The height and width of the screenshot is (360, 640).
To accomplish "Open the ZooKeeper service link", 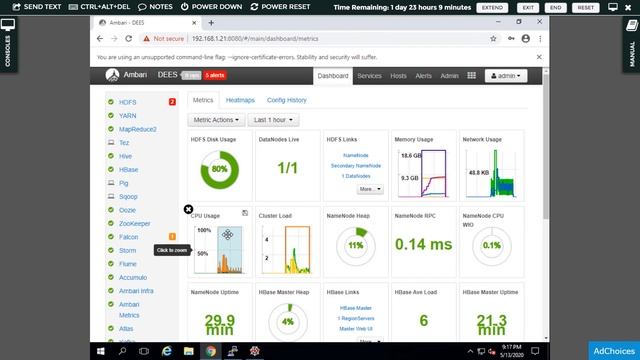I will click(x=134, y=223).
